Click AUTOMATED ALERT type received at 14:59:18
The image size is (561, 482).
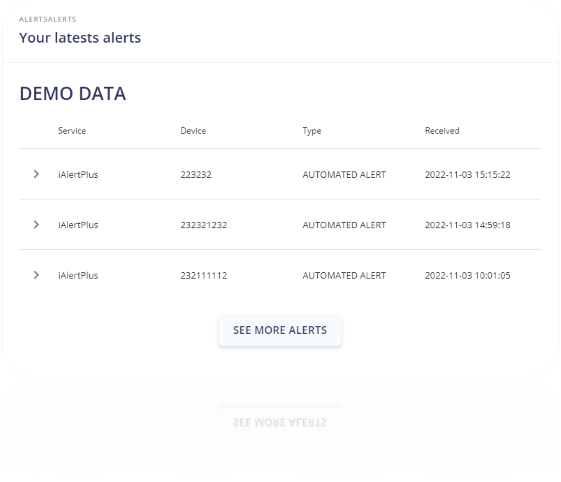coord(344,225)
